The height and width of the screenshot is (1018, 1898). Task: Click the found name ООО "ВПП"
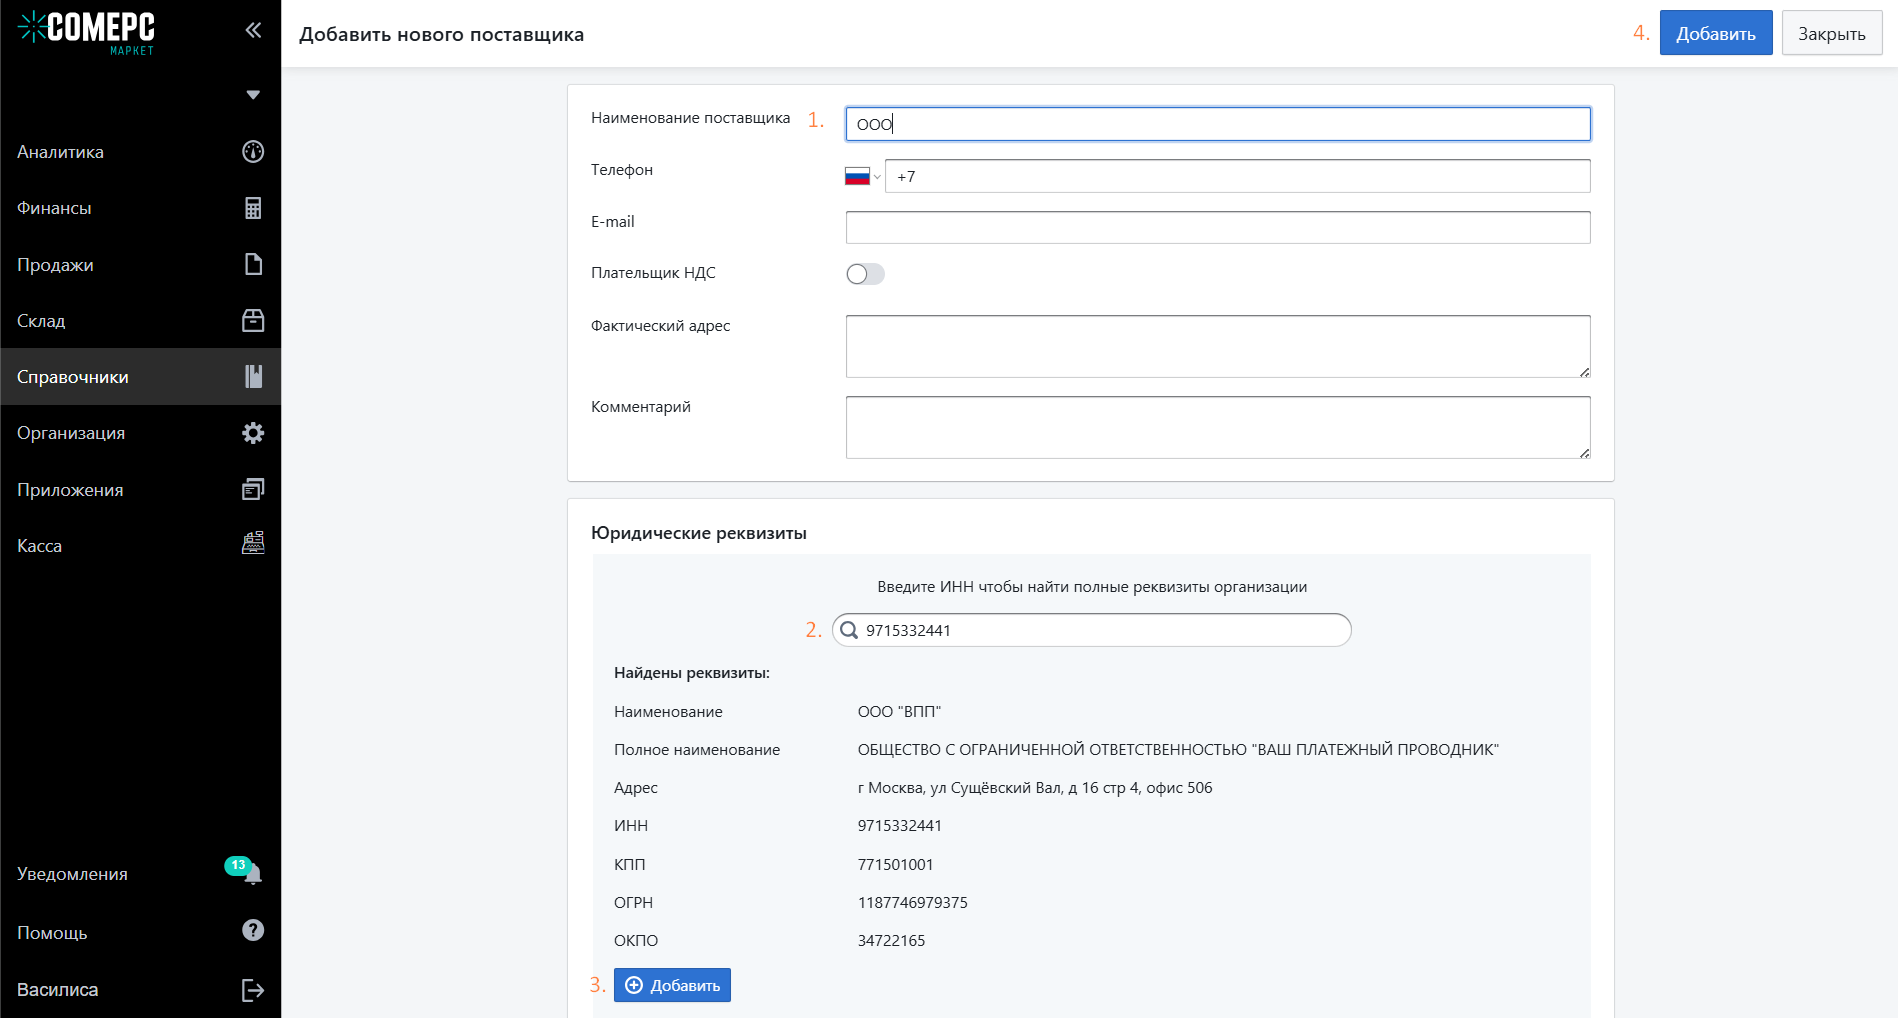click(x=900, y=712)
